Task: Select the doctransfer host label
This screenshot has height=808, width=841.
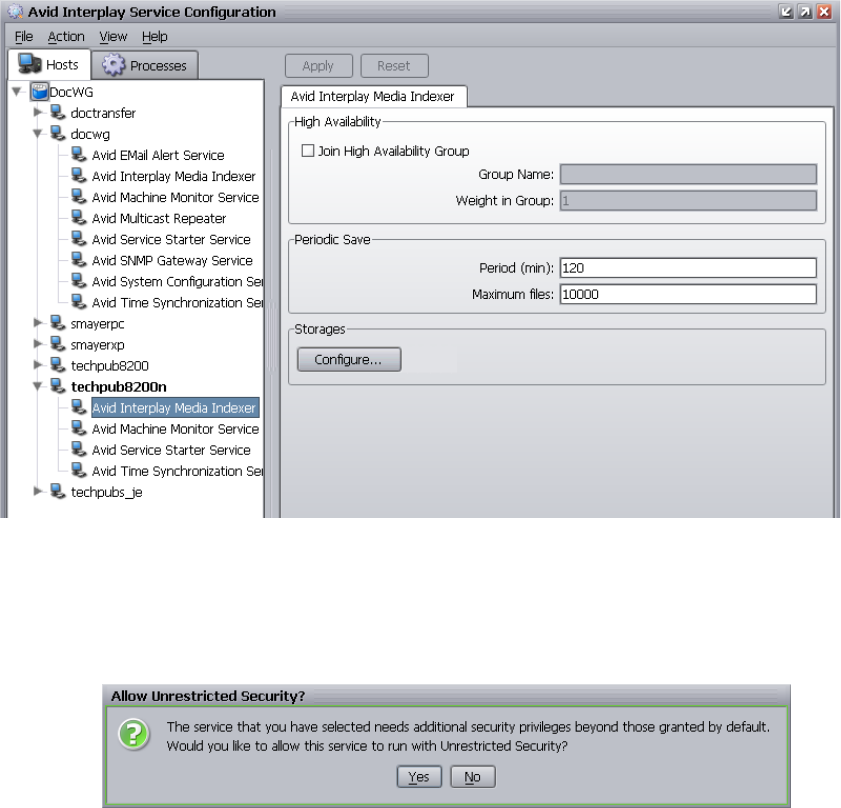Action: (x=103, y=113)
